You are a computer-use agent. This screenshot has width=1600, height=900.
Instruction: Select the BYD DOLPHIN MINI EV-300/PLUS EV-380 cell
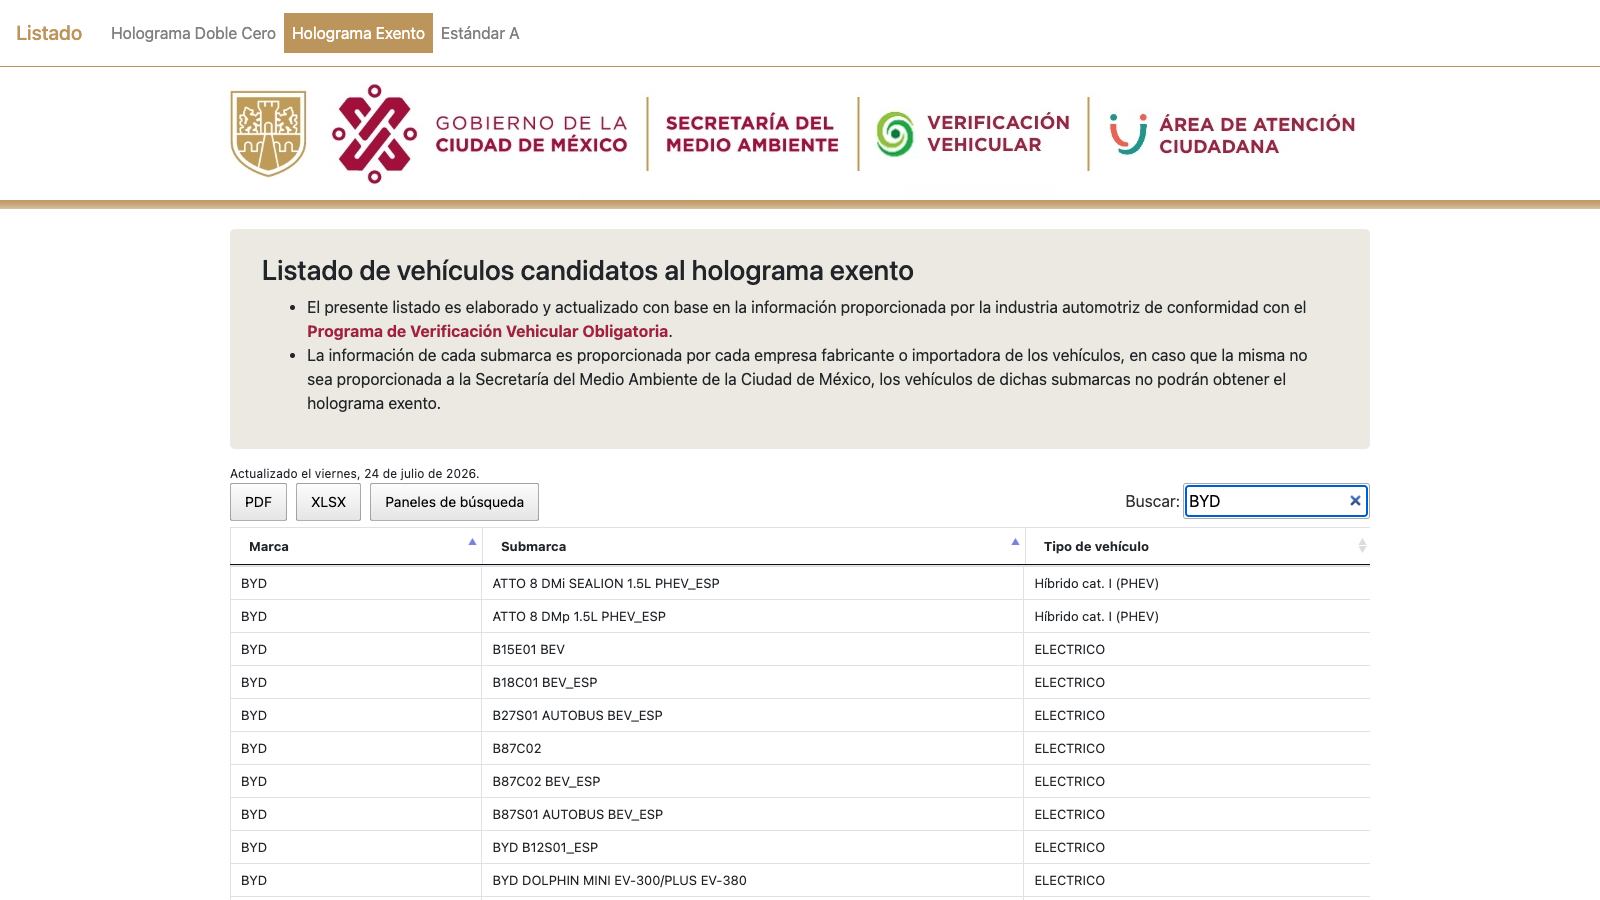pyautogui.click(x=753, y=880)
